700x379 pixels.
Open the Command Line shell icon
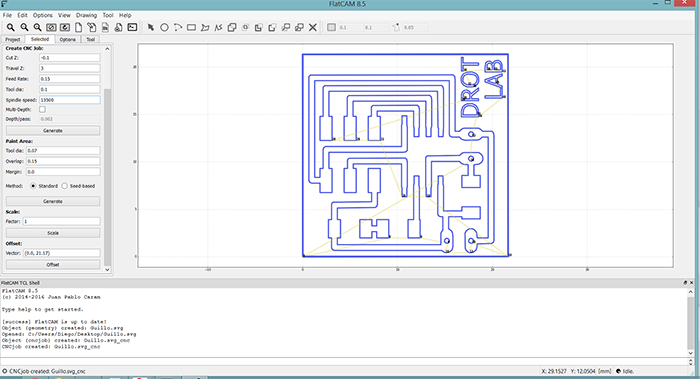click(132, 27)
